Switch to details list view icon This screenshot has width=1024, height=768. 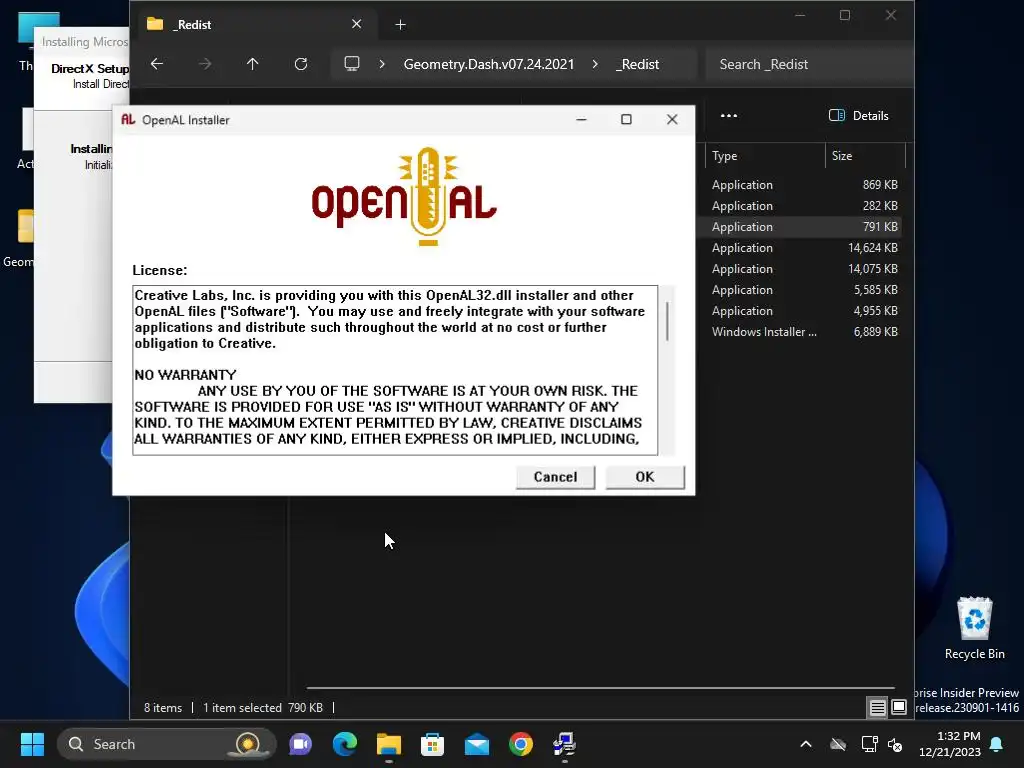tap(877, 707)
